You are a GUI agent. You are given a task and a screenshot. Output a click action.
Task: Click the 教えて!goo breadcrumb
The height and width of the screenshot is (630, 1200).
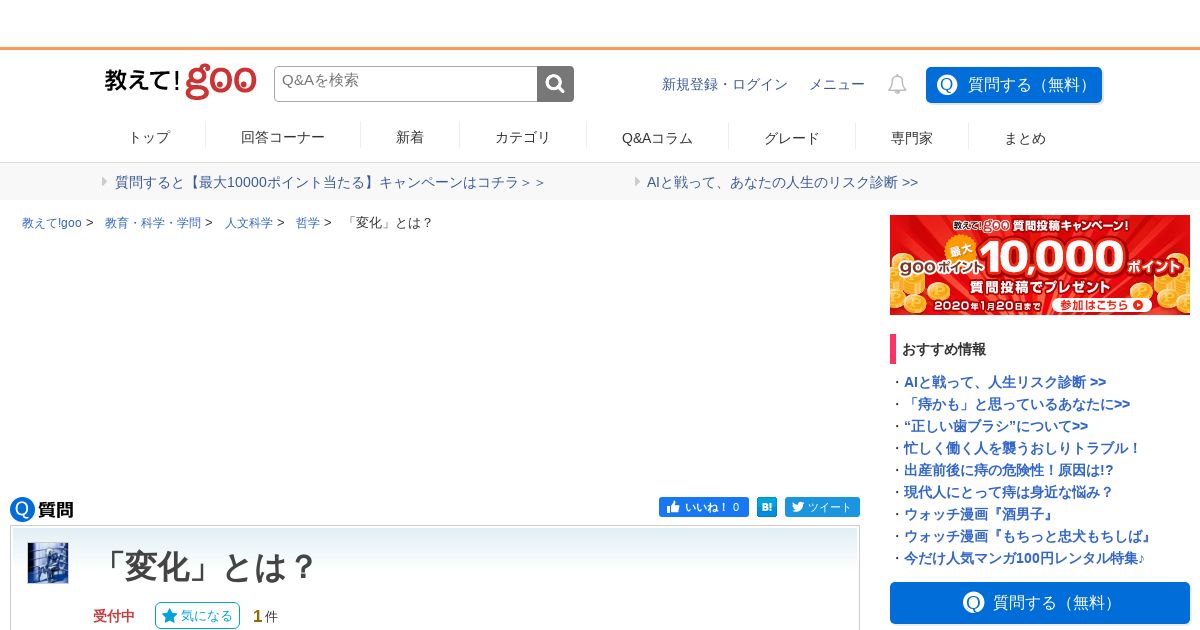coord(52,223)
